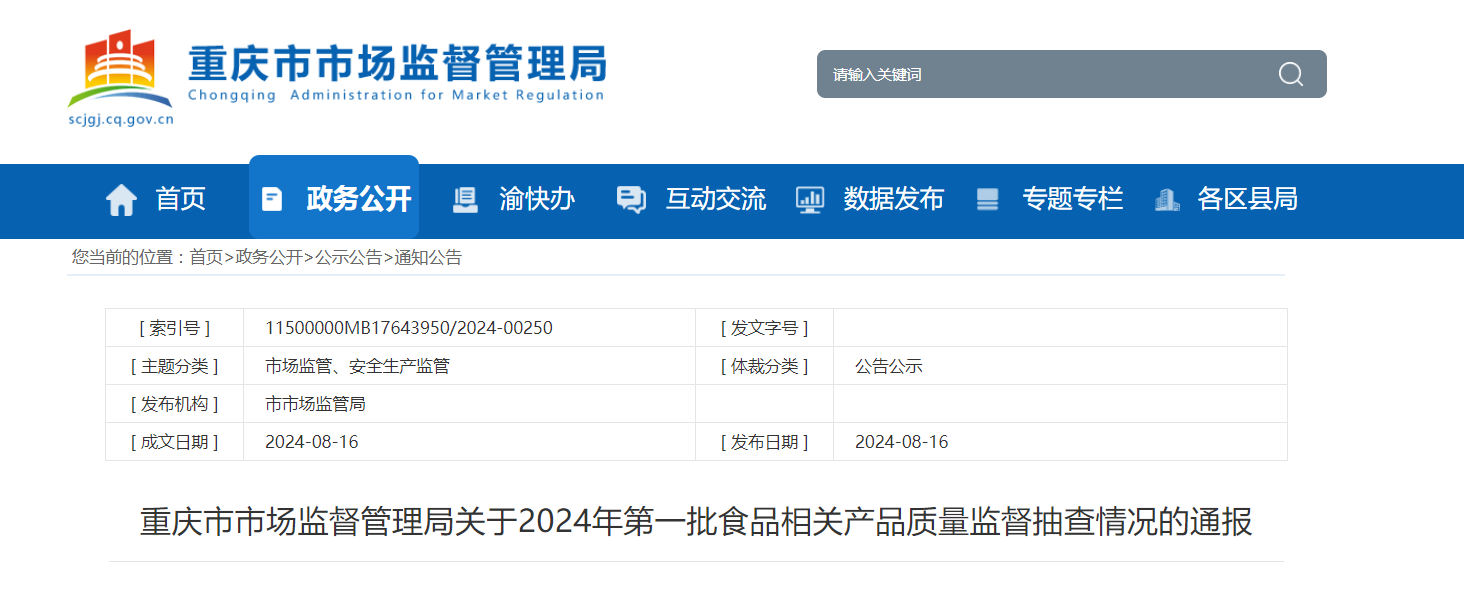
Task: Open the 首页 navigation menu item
Action: [180, 199]
